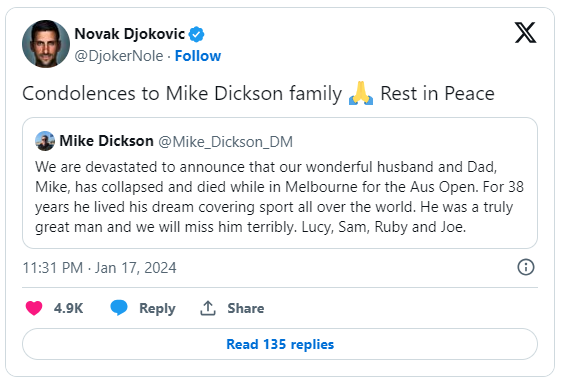The image size is (563, 386).
Task: Open the info circle icon
Action: click(x=526, y=267)
